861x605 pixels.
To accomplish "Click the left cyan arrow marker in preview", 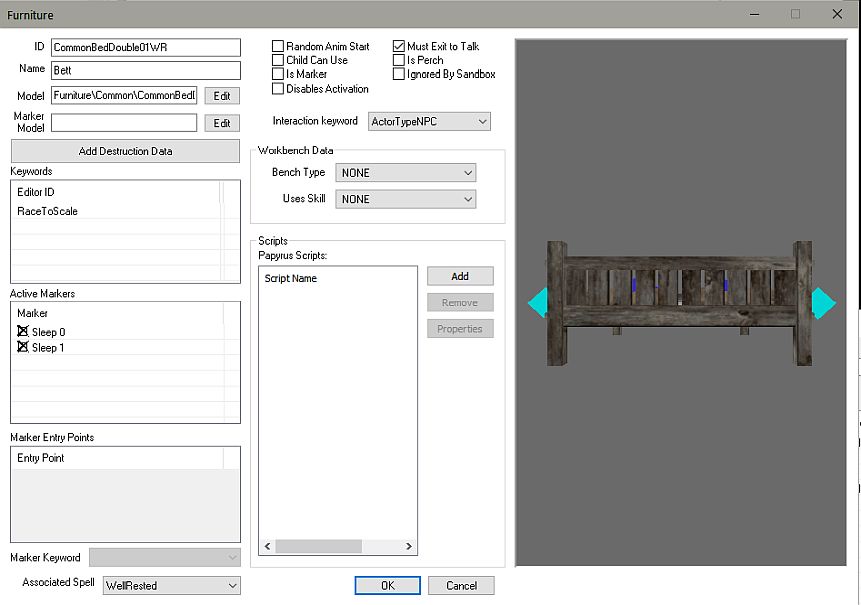I will click(x=538, y=302).
